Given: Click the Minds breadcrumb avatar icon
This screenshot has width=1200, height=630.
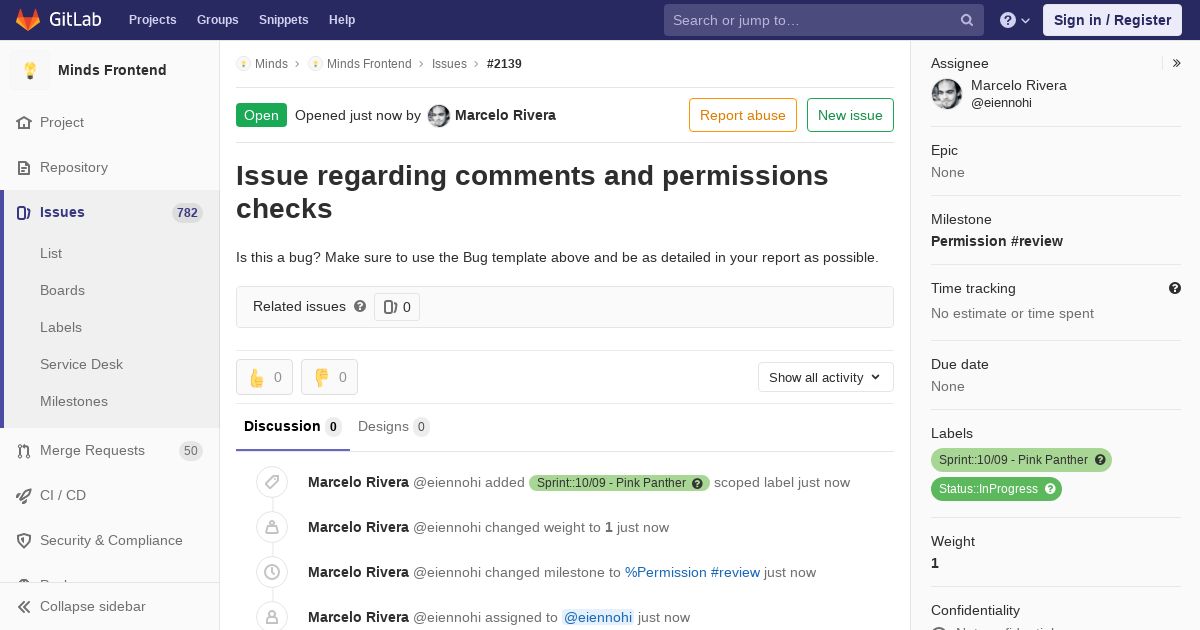Looking at the screenshot, I should coord(243,64).
